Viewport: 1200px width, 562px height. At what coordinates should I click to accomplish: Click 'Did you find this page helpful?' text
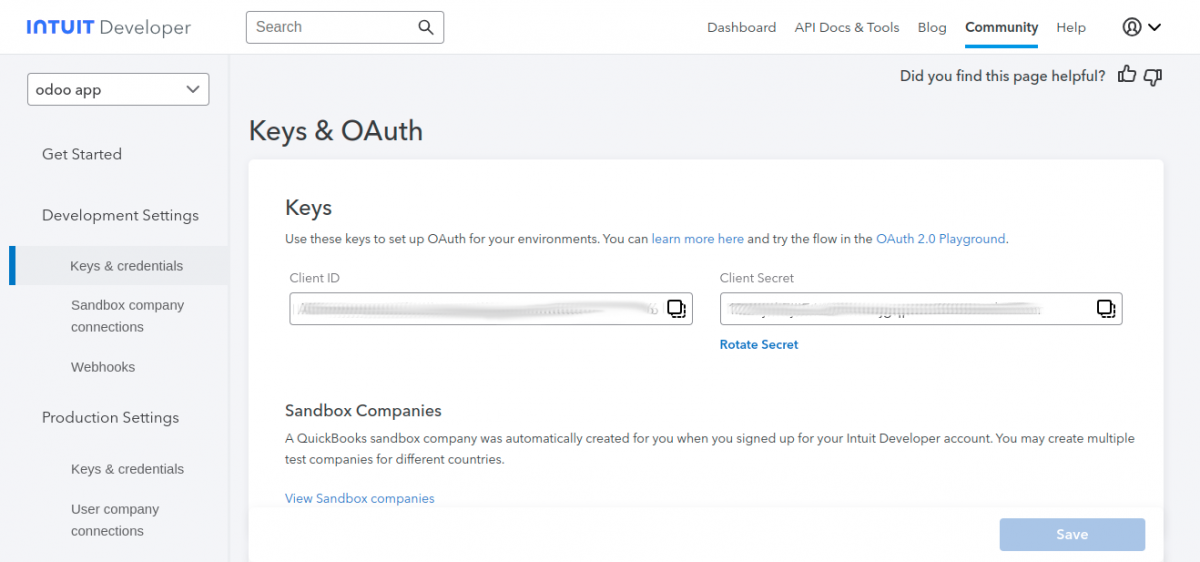click(1003, 76)
